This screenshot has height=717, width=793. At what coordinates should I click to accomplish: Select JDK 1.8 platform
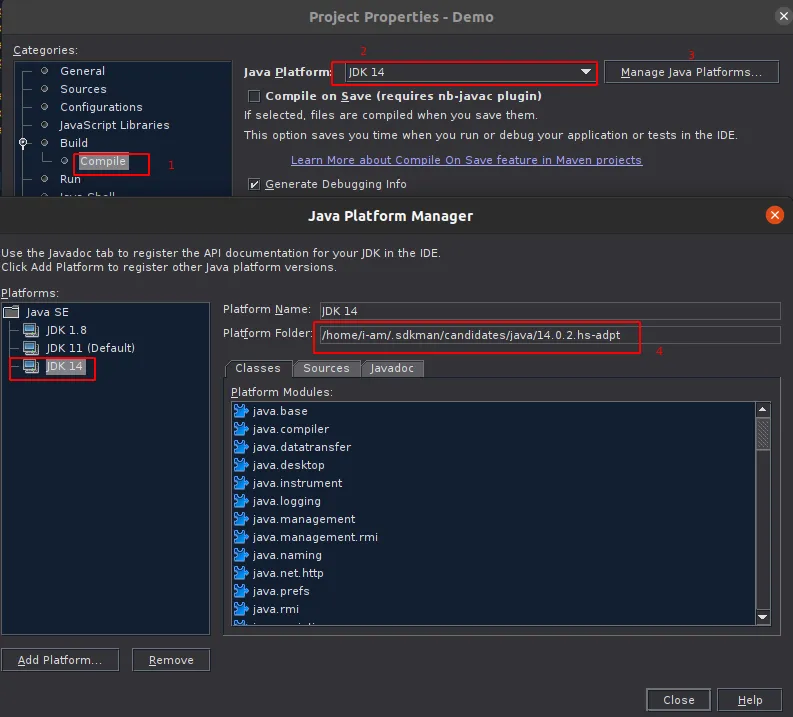tap(66, 330)
